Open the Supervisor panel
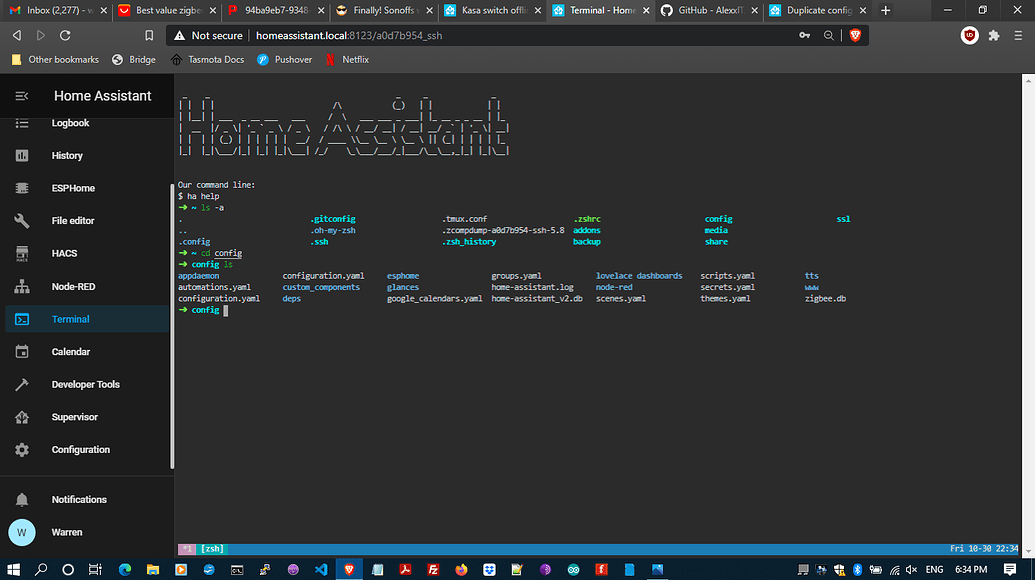 point(86,417)
